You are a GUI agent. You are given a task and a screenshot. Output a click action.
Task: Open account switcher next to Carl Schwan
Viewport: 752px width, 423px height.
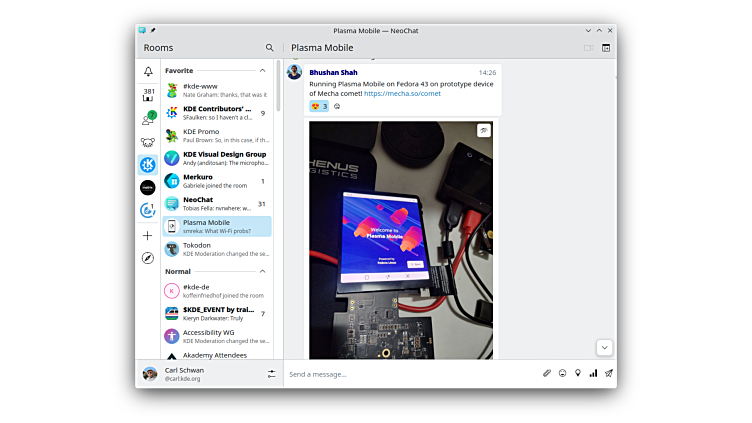click(x=271, y=374)
